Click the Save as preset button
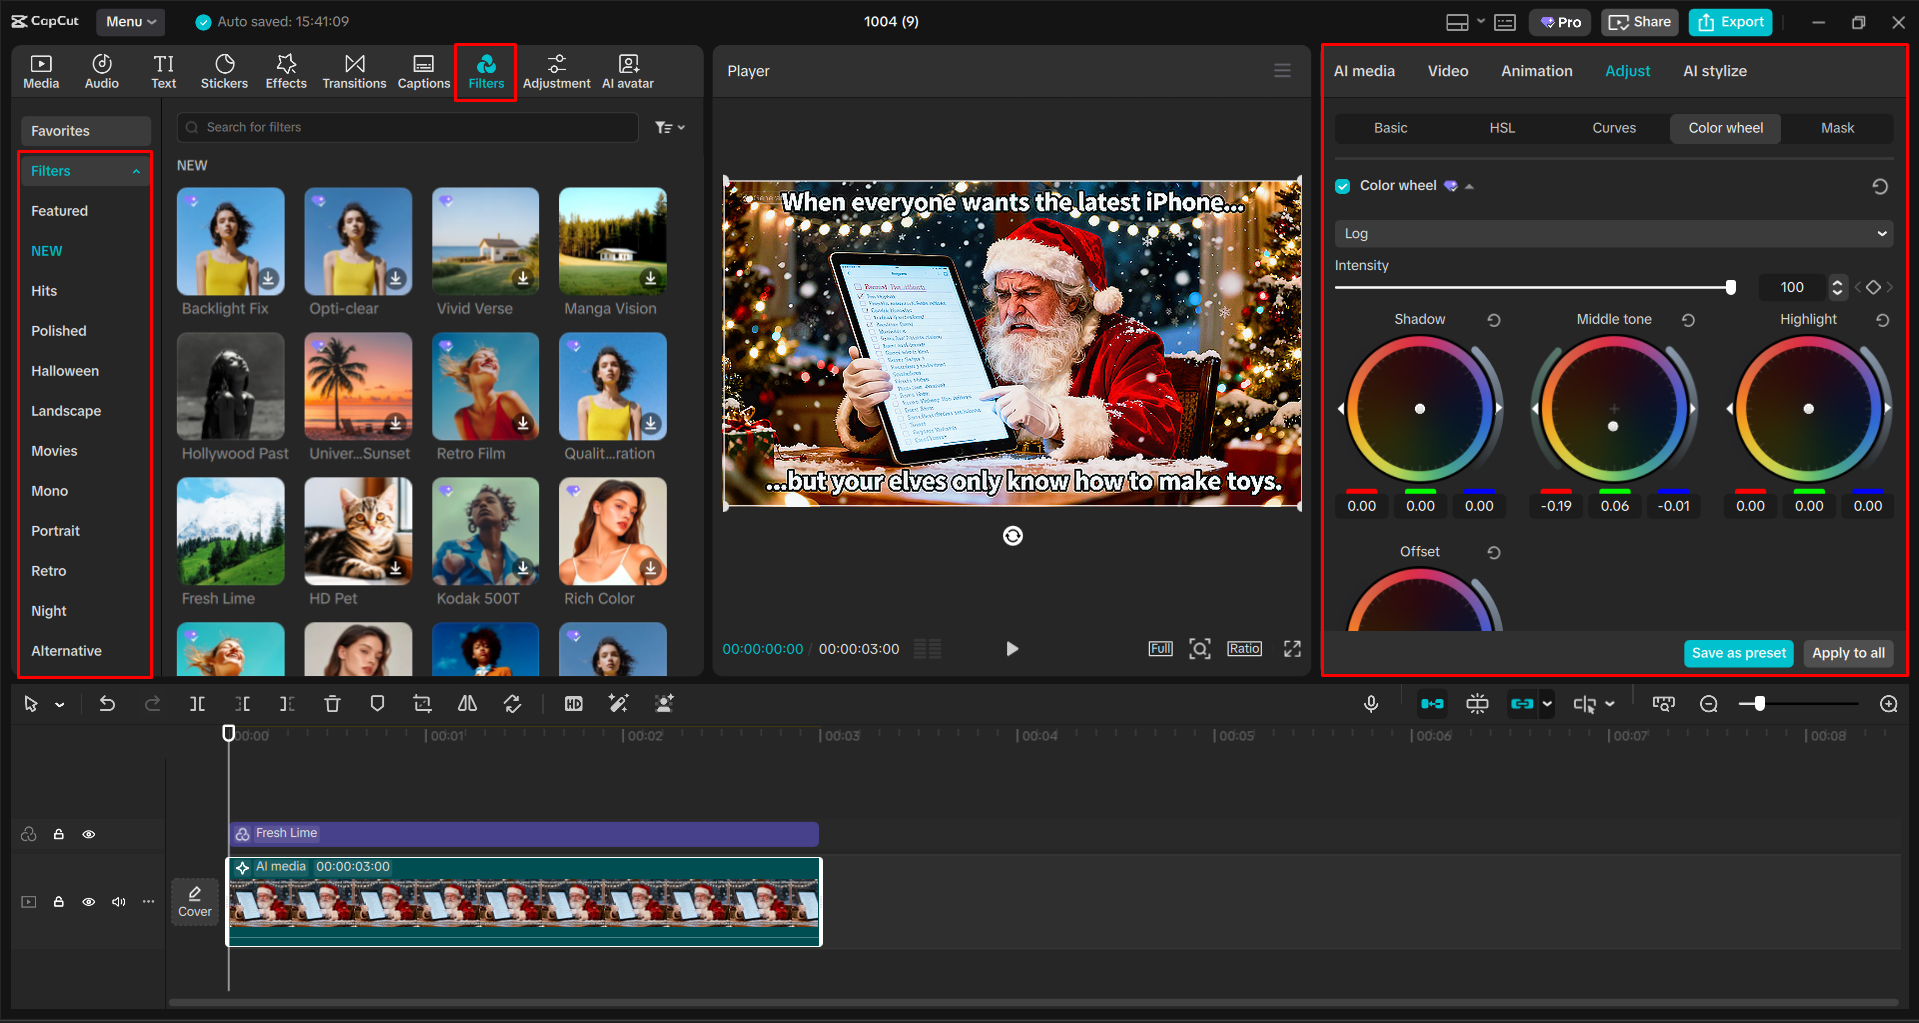Screen dimensions: 1919x1023 [x=1738, y=653]
